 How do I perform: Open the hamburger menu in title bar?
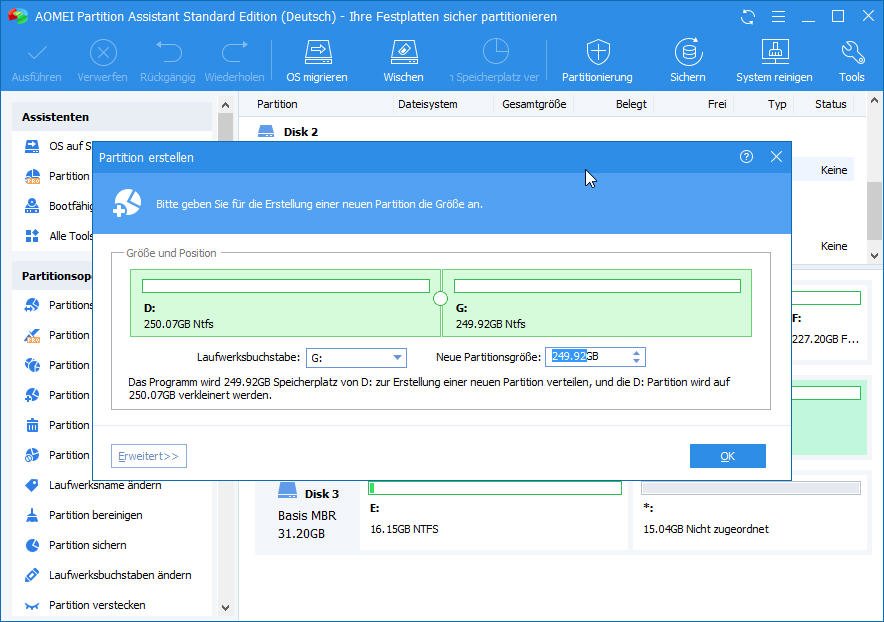778,17
